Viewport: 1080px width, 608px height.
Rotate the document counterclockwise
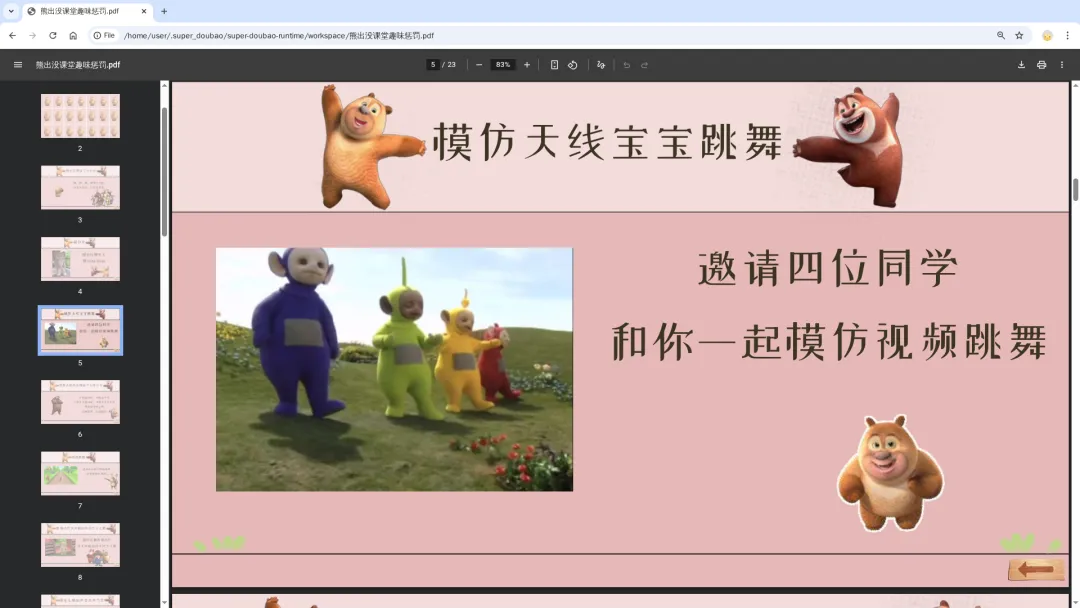[572, 65]
